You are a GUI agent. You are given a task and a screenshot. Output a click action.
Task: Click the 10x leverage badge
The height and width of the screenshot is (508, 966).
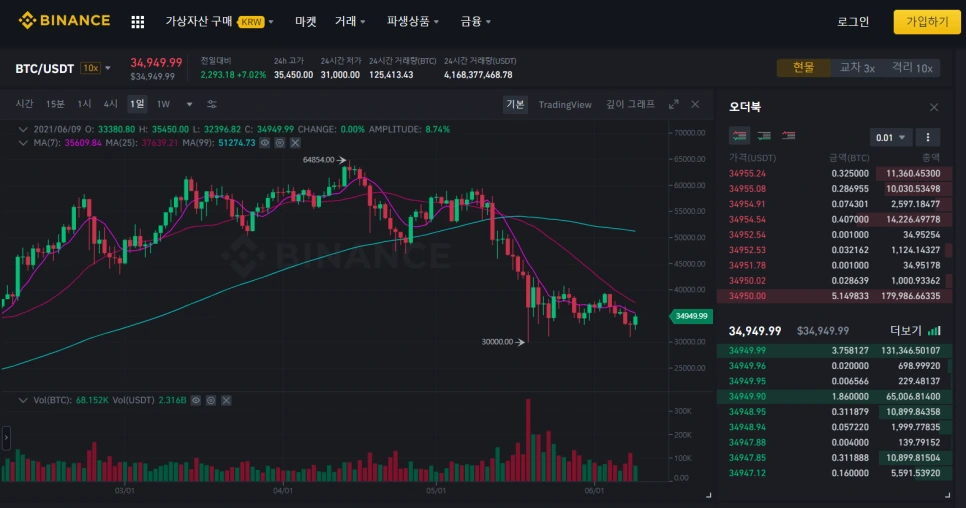tap(91, 68)
